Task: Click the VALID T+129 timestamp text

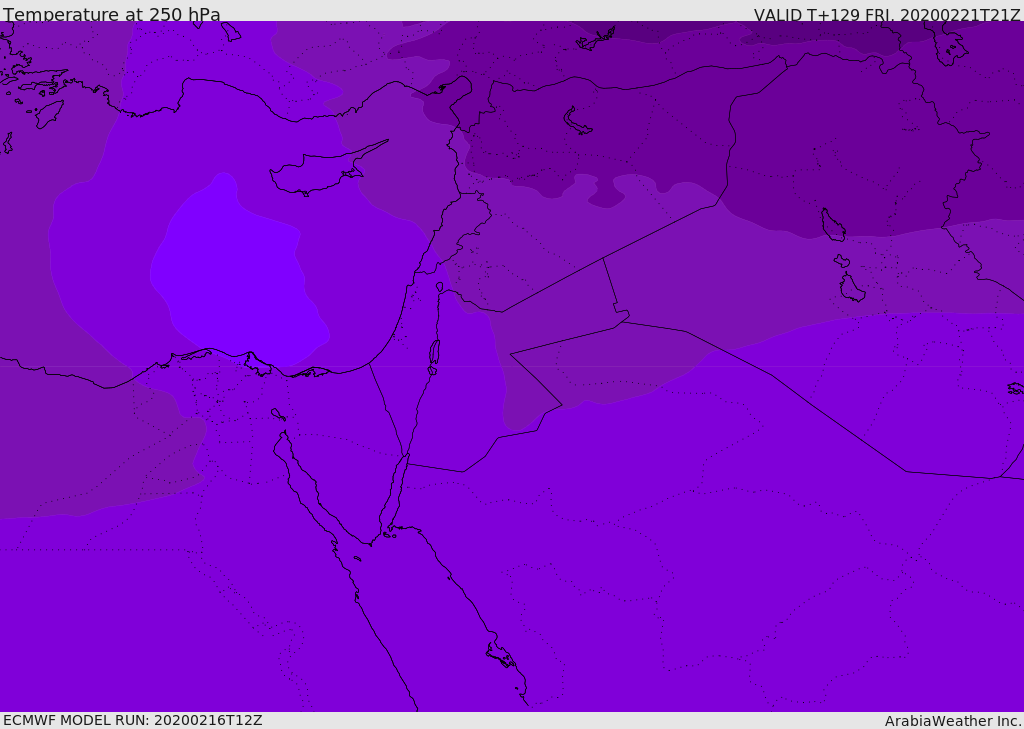Action: pos(886,15)
